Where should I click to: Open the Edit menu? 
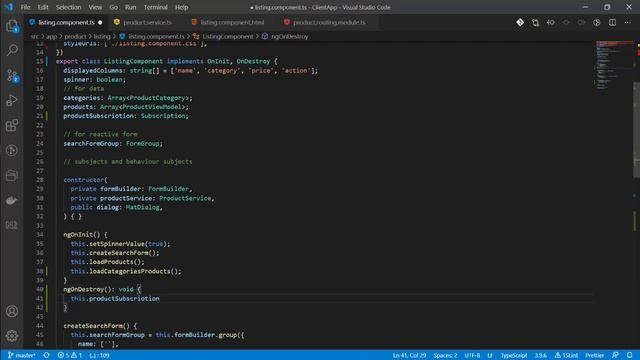coord(43,7)
